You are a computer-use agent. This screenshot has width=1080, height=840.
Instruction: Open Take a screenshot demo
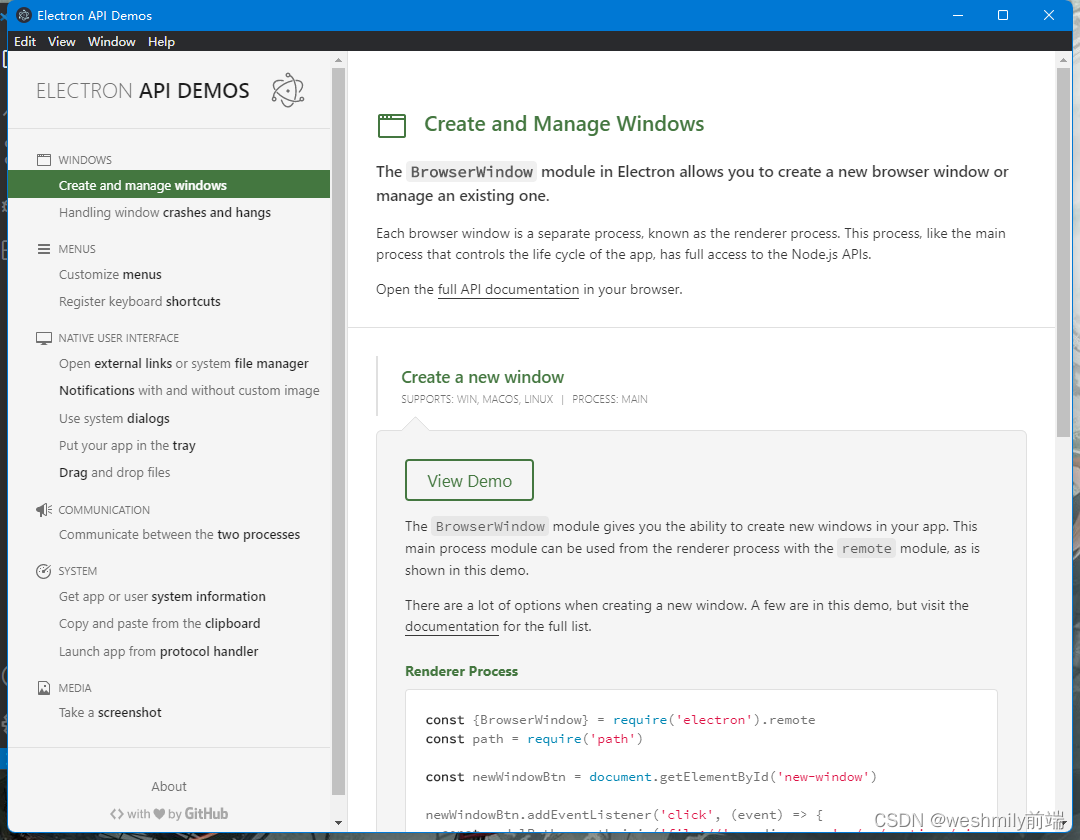click(110, 713)
